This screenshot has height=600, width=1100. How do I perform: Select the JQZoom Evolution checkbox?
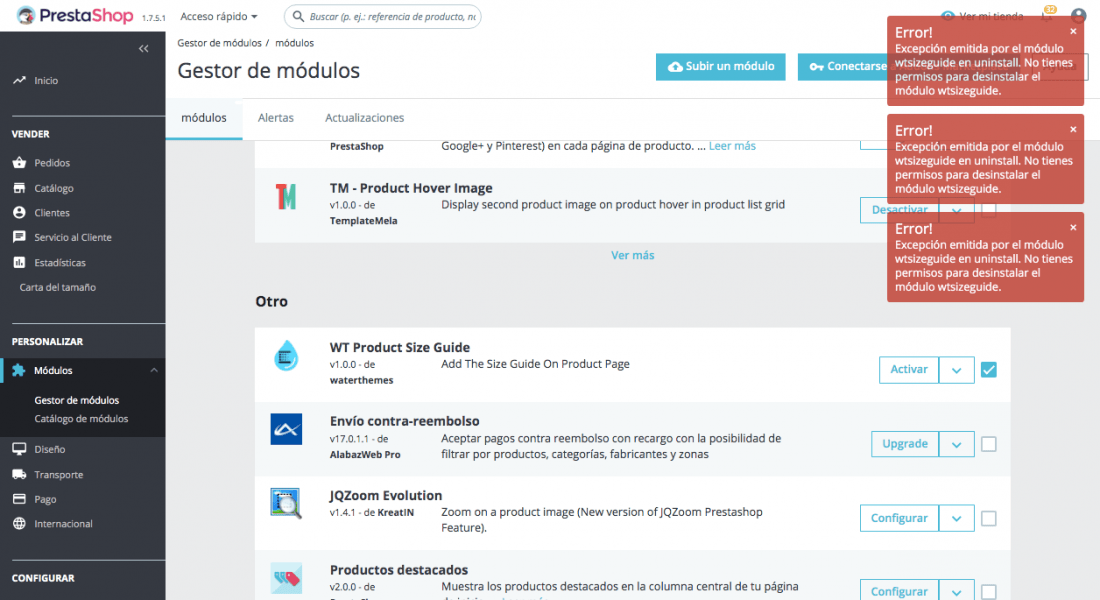point(988,519)
